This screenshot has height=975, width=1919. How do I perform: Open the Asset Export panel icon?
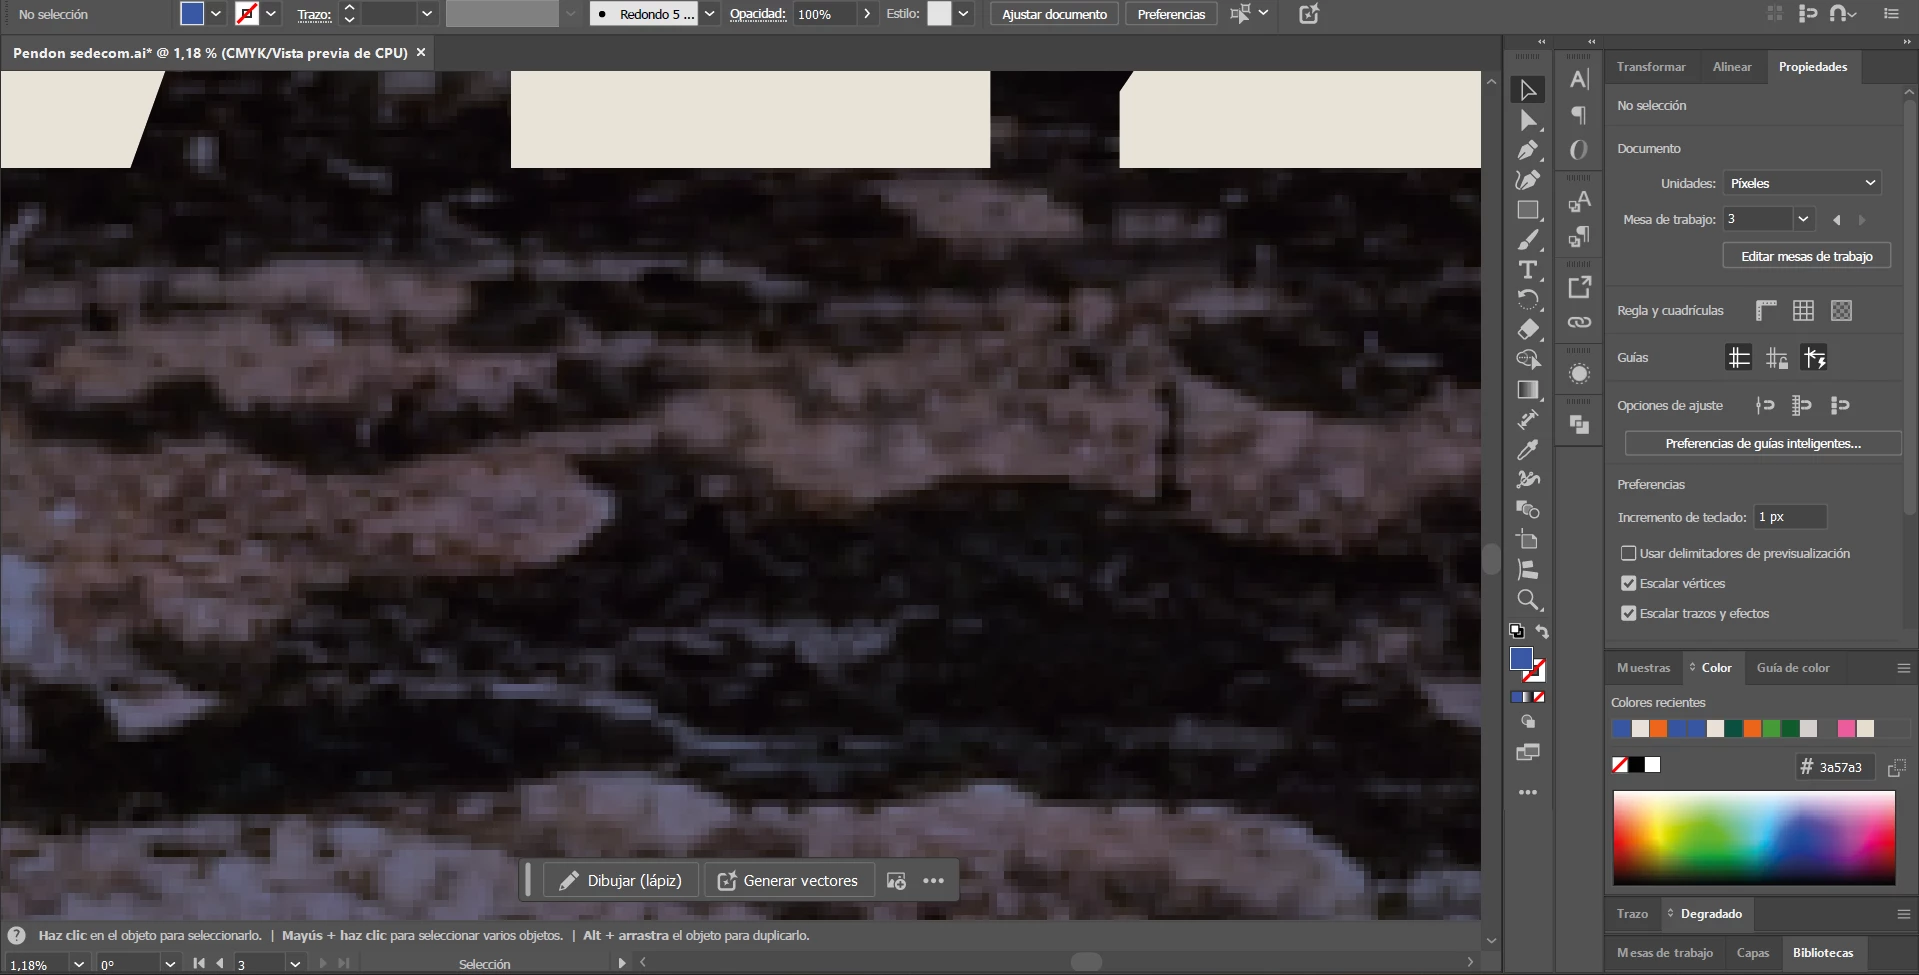1579,288
